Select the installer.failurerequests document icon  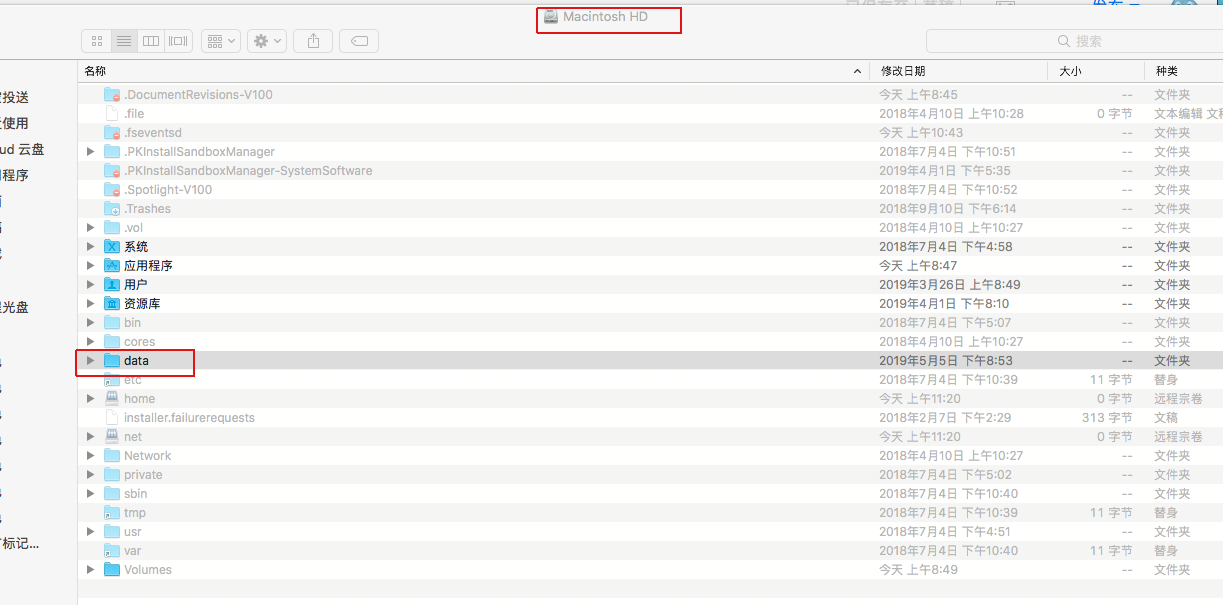coord(112,418)
